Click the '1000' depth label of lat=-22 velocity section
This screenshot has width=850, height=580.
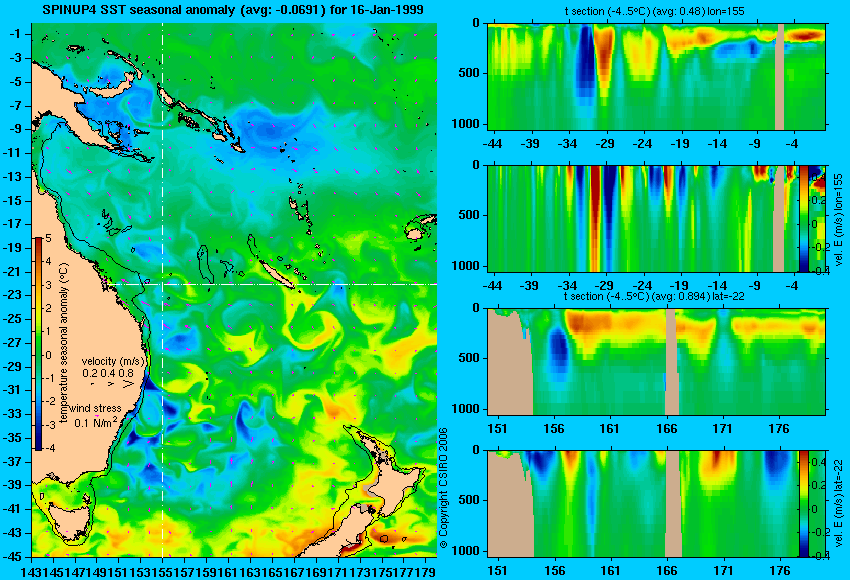(466, 551)
